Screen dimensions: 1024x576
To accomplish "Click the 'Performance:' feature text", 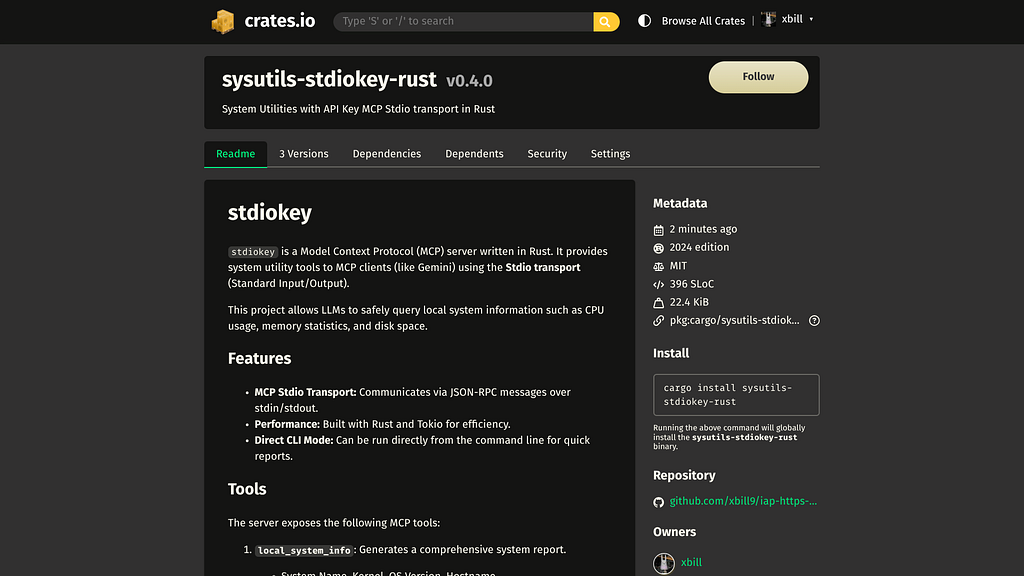I will coord(287,424).
